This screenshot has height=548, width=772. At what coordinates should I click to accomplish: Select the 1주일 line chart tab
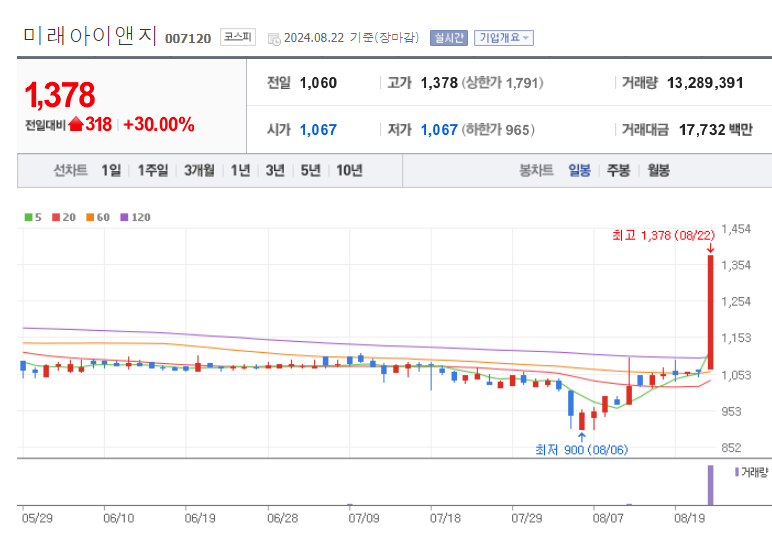click(153, 170)
